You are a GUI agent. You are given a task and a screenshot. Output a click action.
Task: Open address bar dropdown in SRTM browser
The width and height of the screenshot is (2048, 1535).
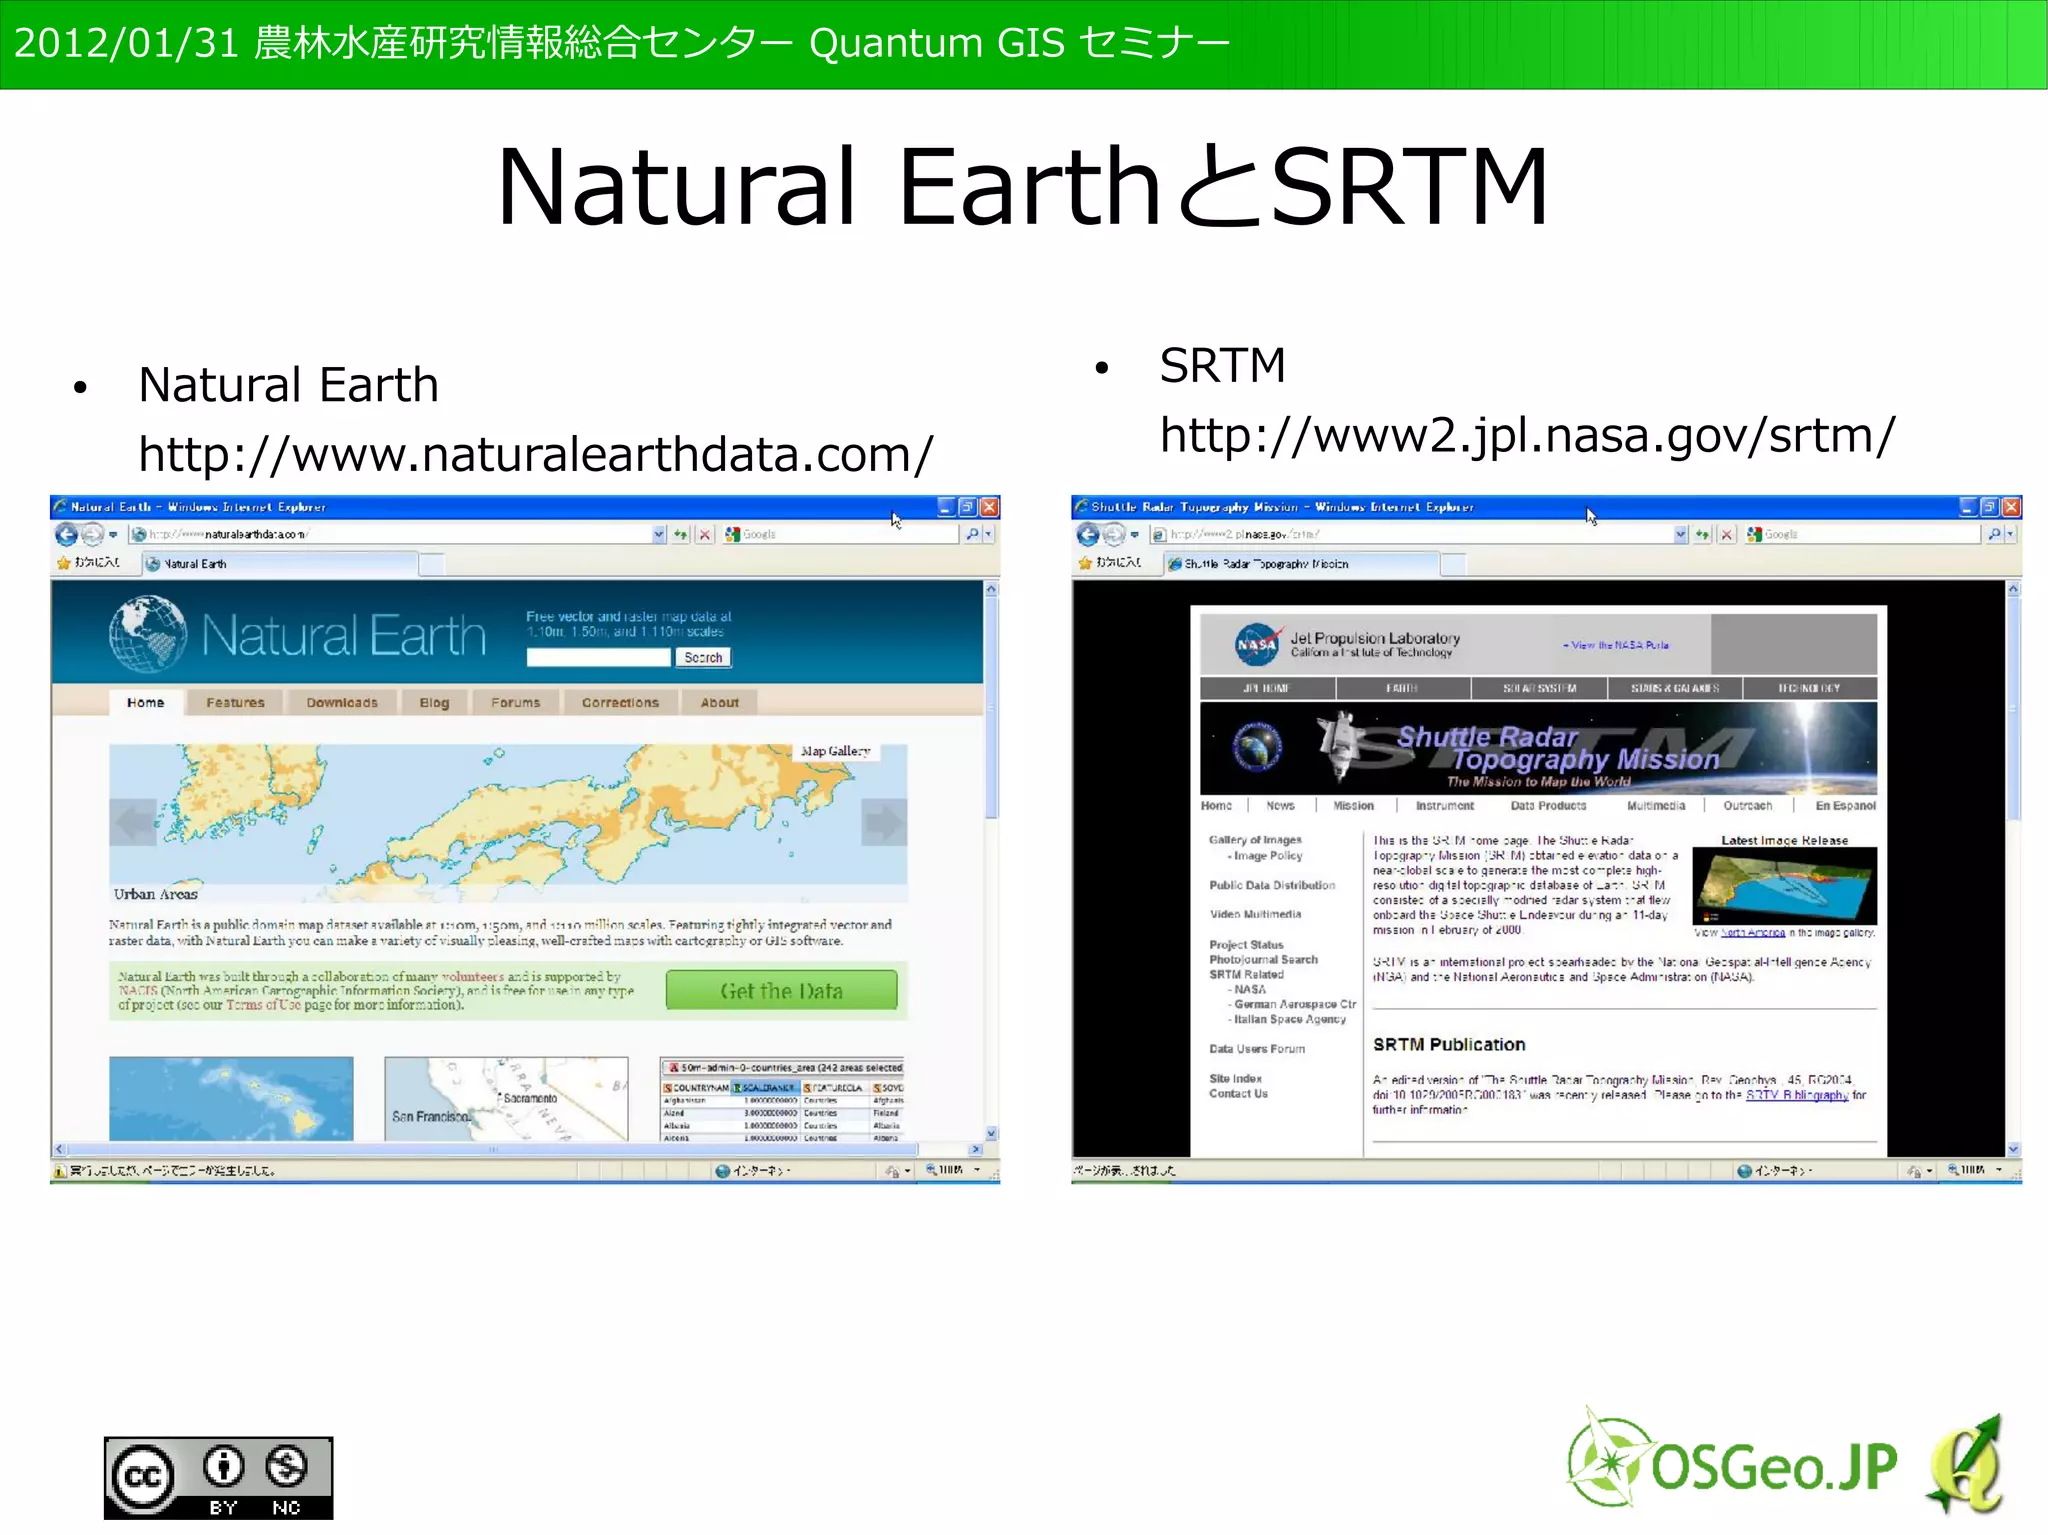(1680, 534)
